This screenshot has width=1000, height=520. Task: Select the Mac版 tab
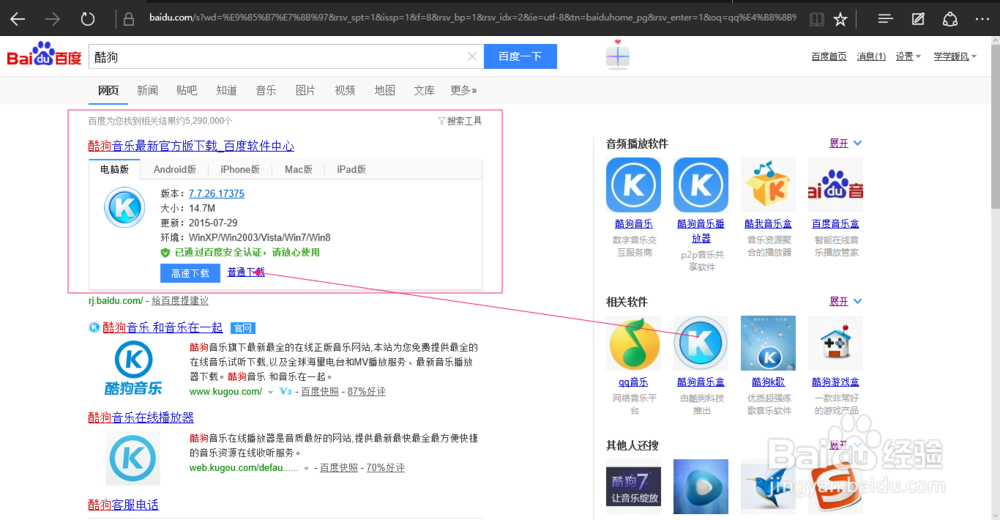[x=298, y=169]
